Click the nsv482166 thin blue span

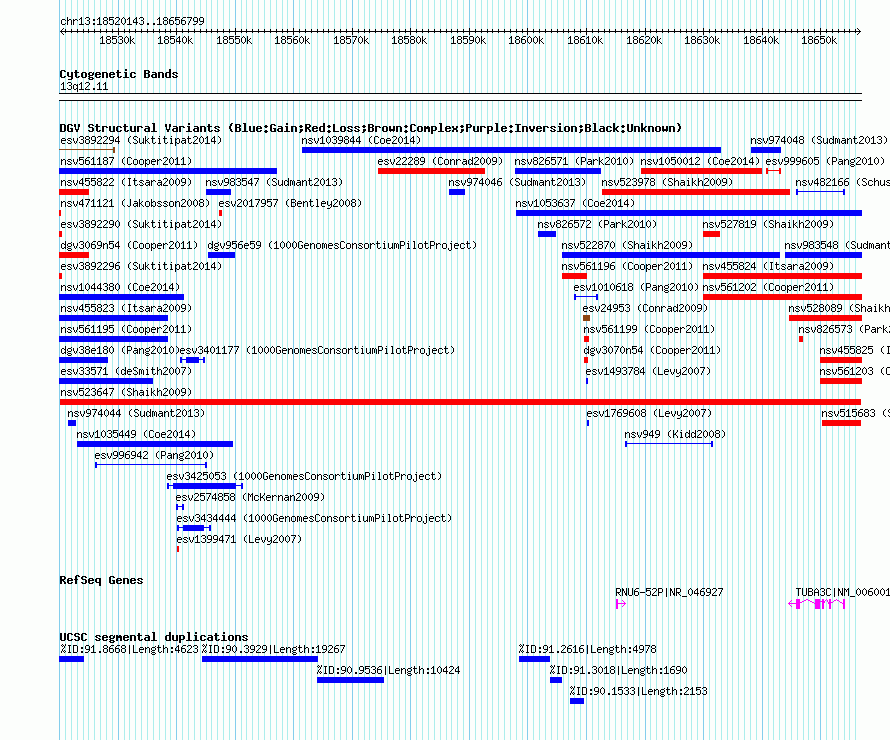[820, 192]
